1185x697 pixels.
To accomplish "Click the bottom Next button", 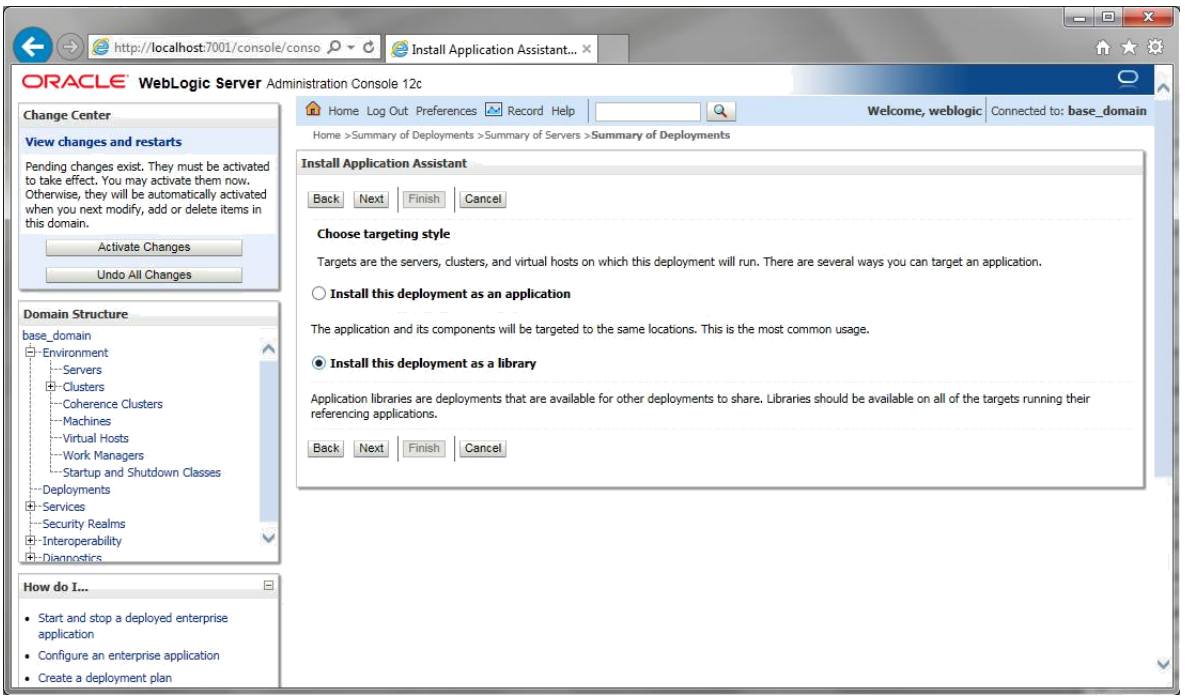I will click(371, 448).
